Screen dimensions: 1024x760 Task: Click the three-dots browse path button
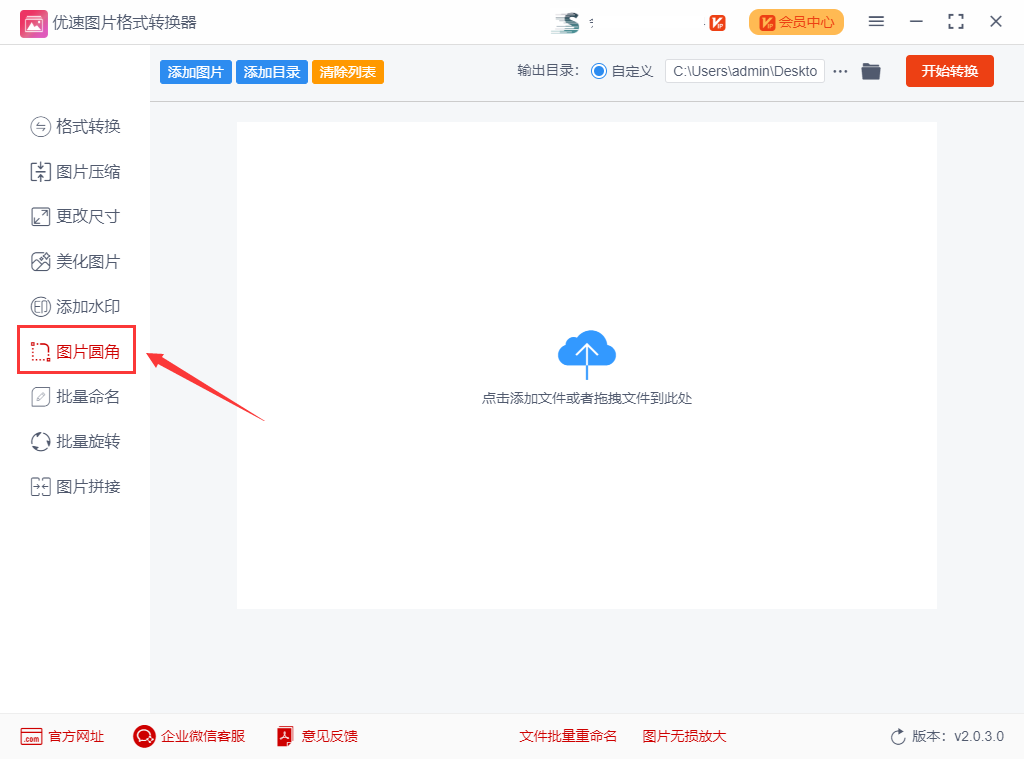tap(840, 71)
